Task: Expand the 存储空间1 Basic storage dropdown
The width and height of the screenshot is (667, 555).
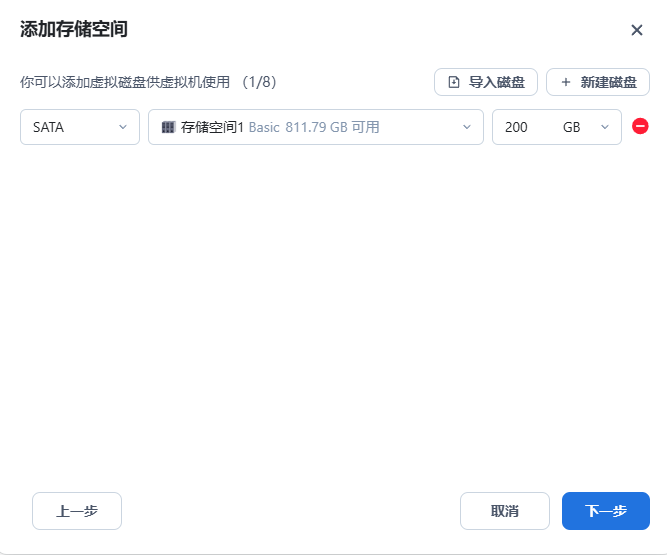Action: [x=315, y=127]
